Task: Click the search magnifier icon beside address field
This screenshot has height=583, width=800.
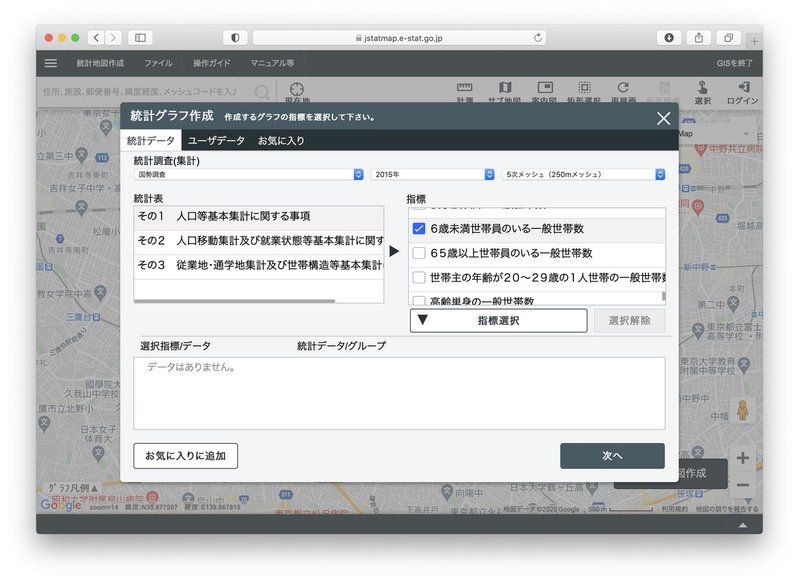Action: coord(263,92)
